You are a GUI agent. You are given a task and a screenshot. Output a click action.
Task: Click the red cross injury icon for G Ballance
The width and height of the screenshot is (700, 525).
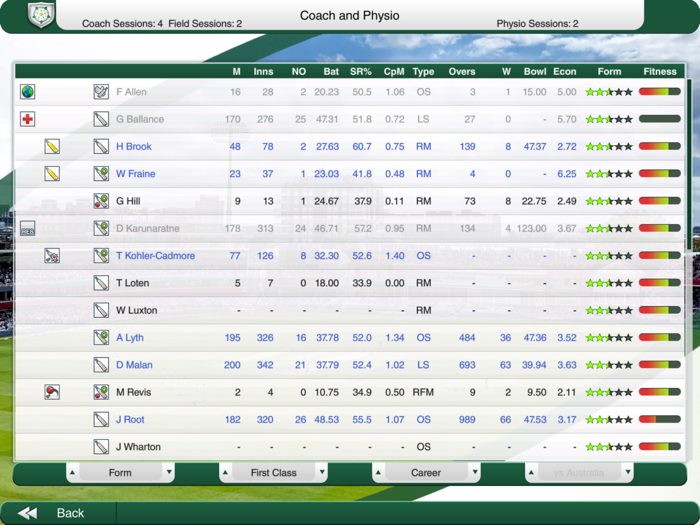[28, 119]
